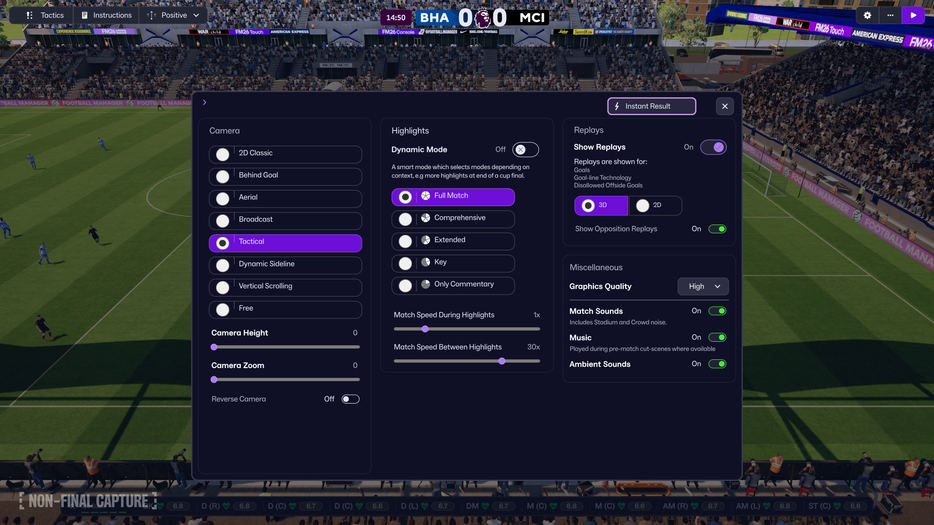Open settings gear in top right
This screenshot has width=934, height=525.
point(867,15)
